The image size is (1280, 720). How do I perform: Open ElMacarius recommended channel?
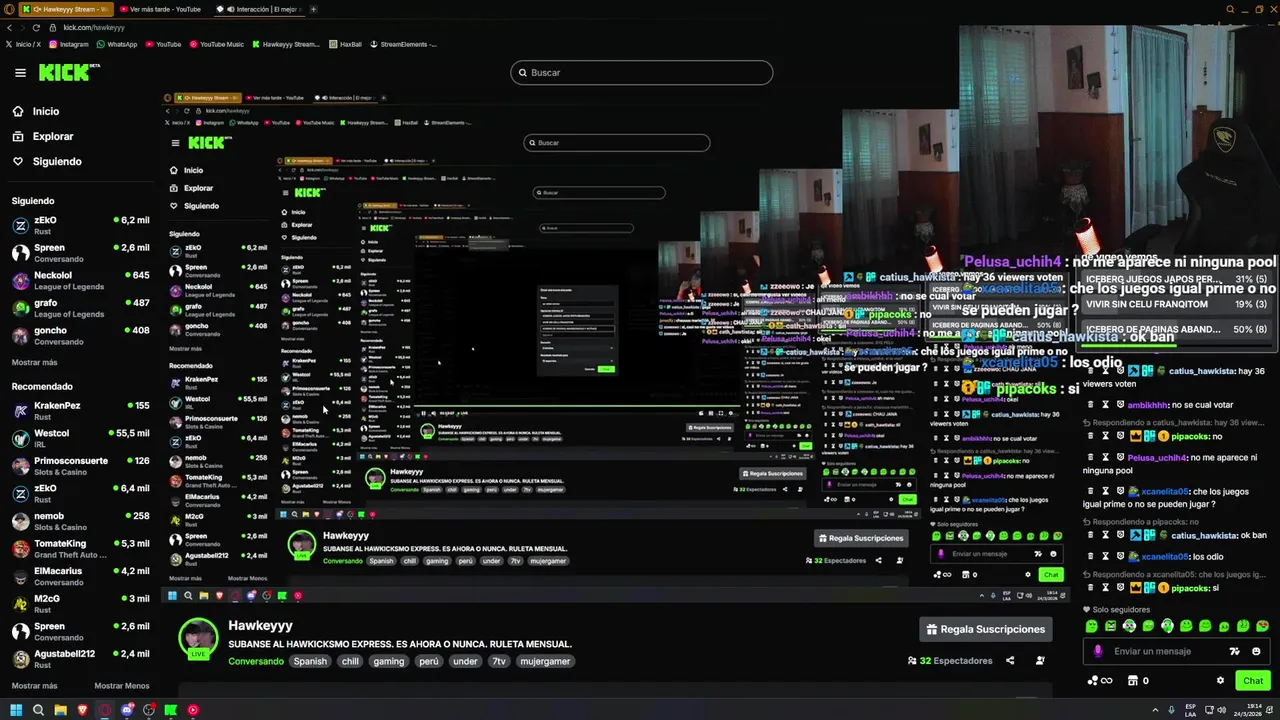80,576
